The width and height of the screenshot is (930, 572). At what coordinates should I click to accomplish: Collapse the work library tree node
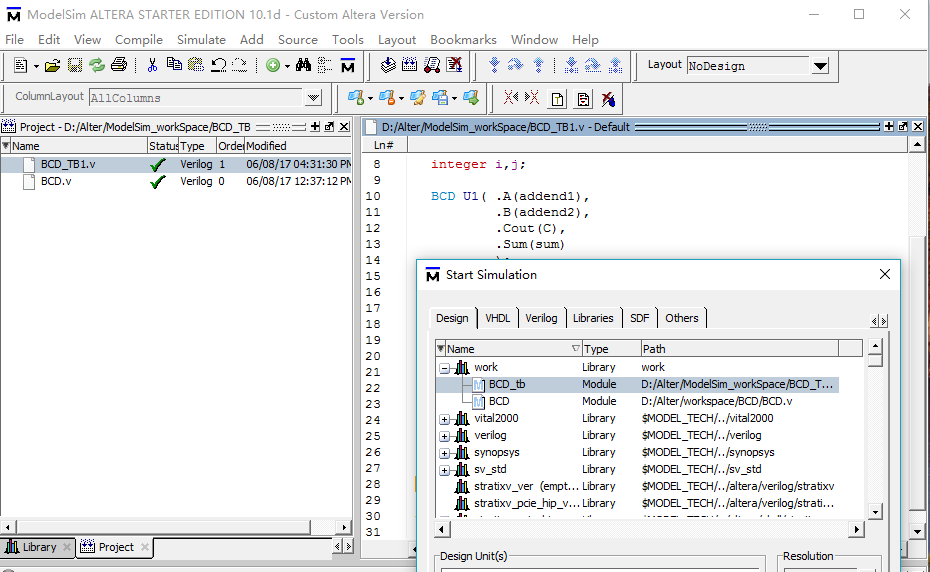[444, 368]
